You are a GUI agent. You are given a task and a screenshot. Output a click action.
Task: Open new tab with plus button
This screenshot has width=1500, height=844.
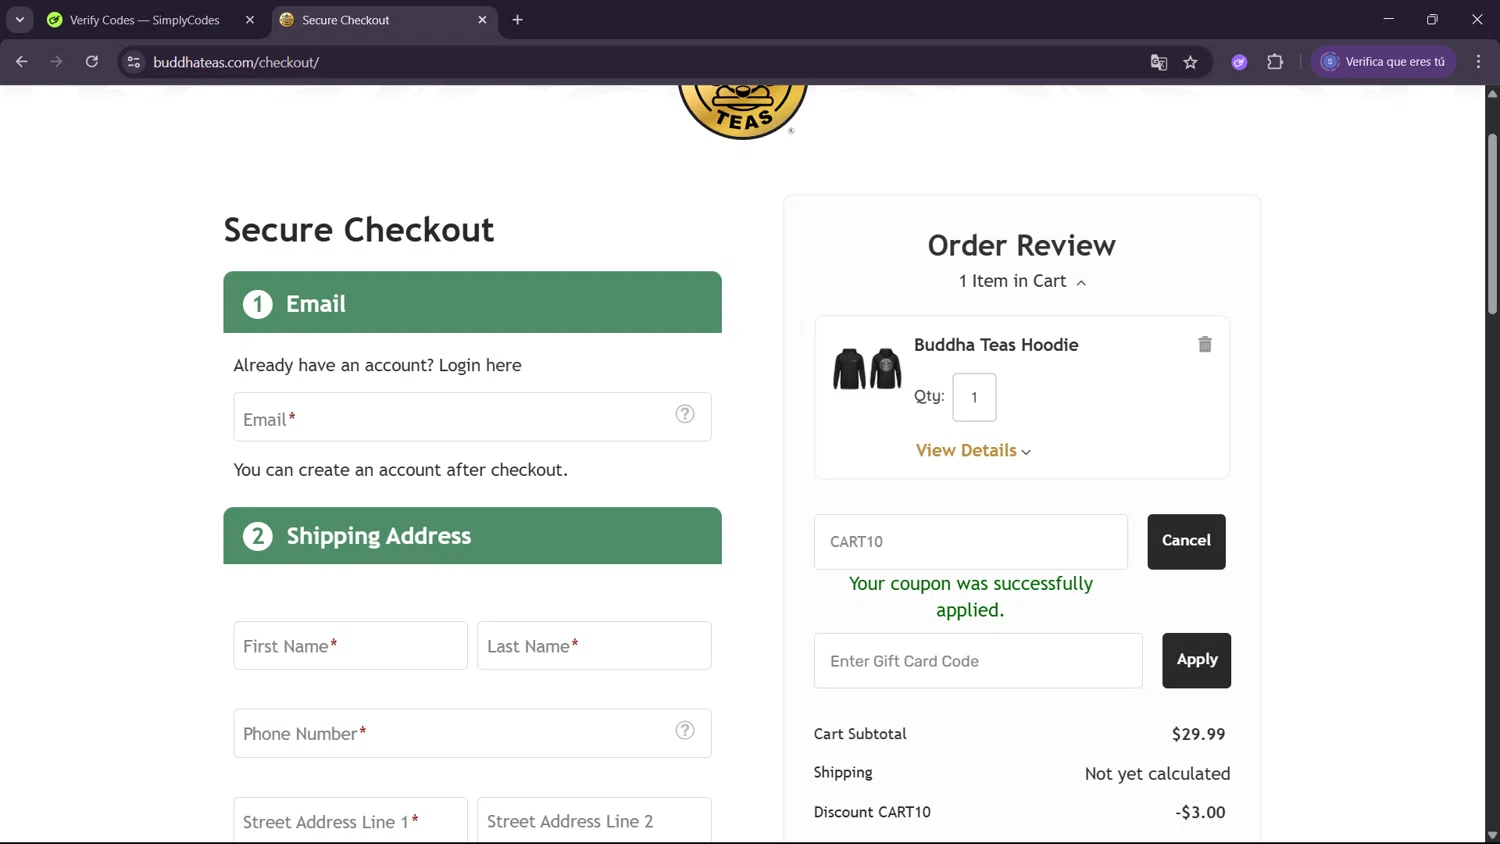(x=517, y=20)
